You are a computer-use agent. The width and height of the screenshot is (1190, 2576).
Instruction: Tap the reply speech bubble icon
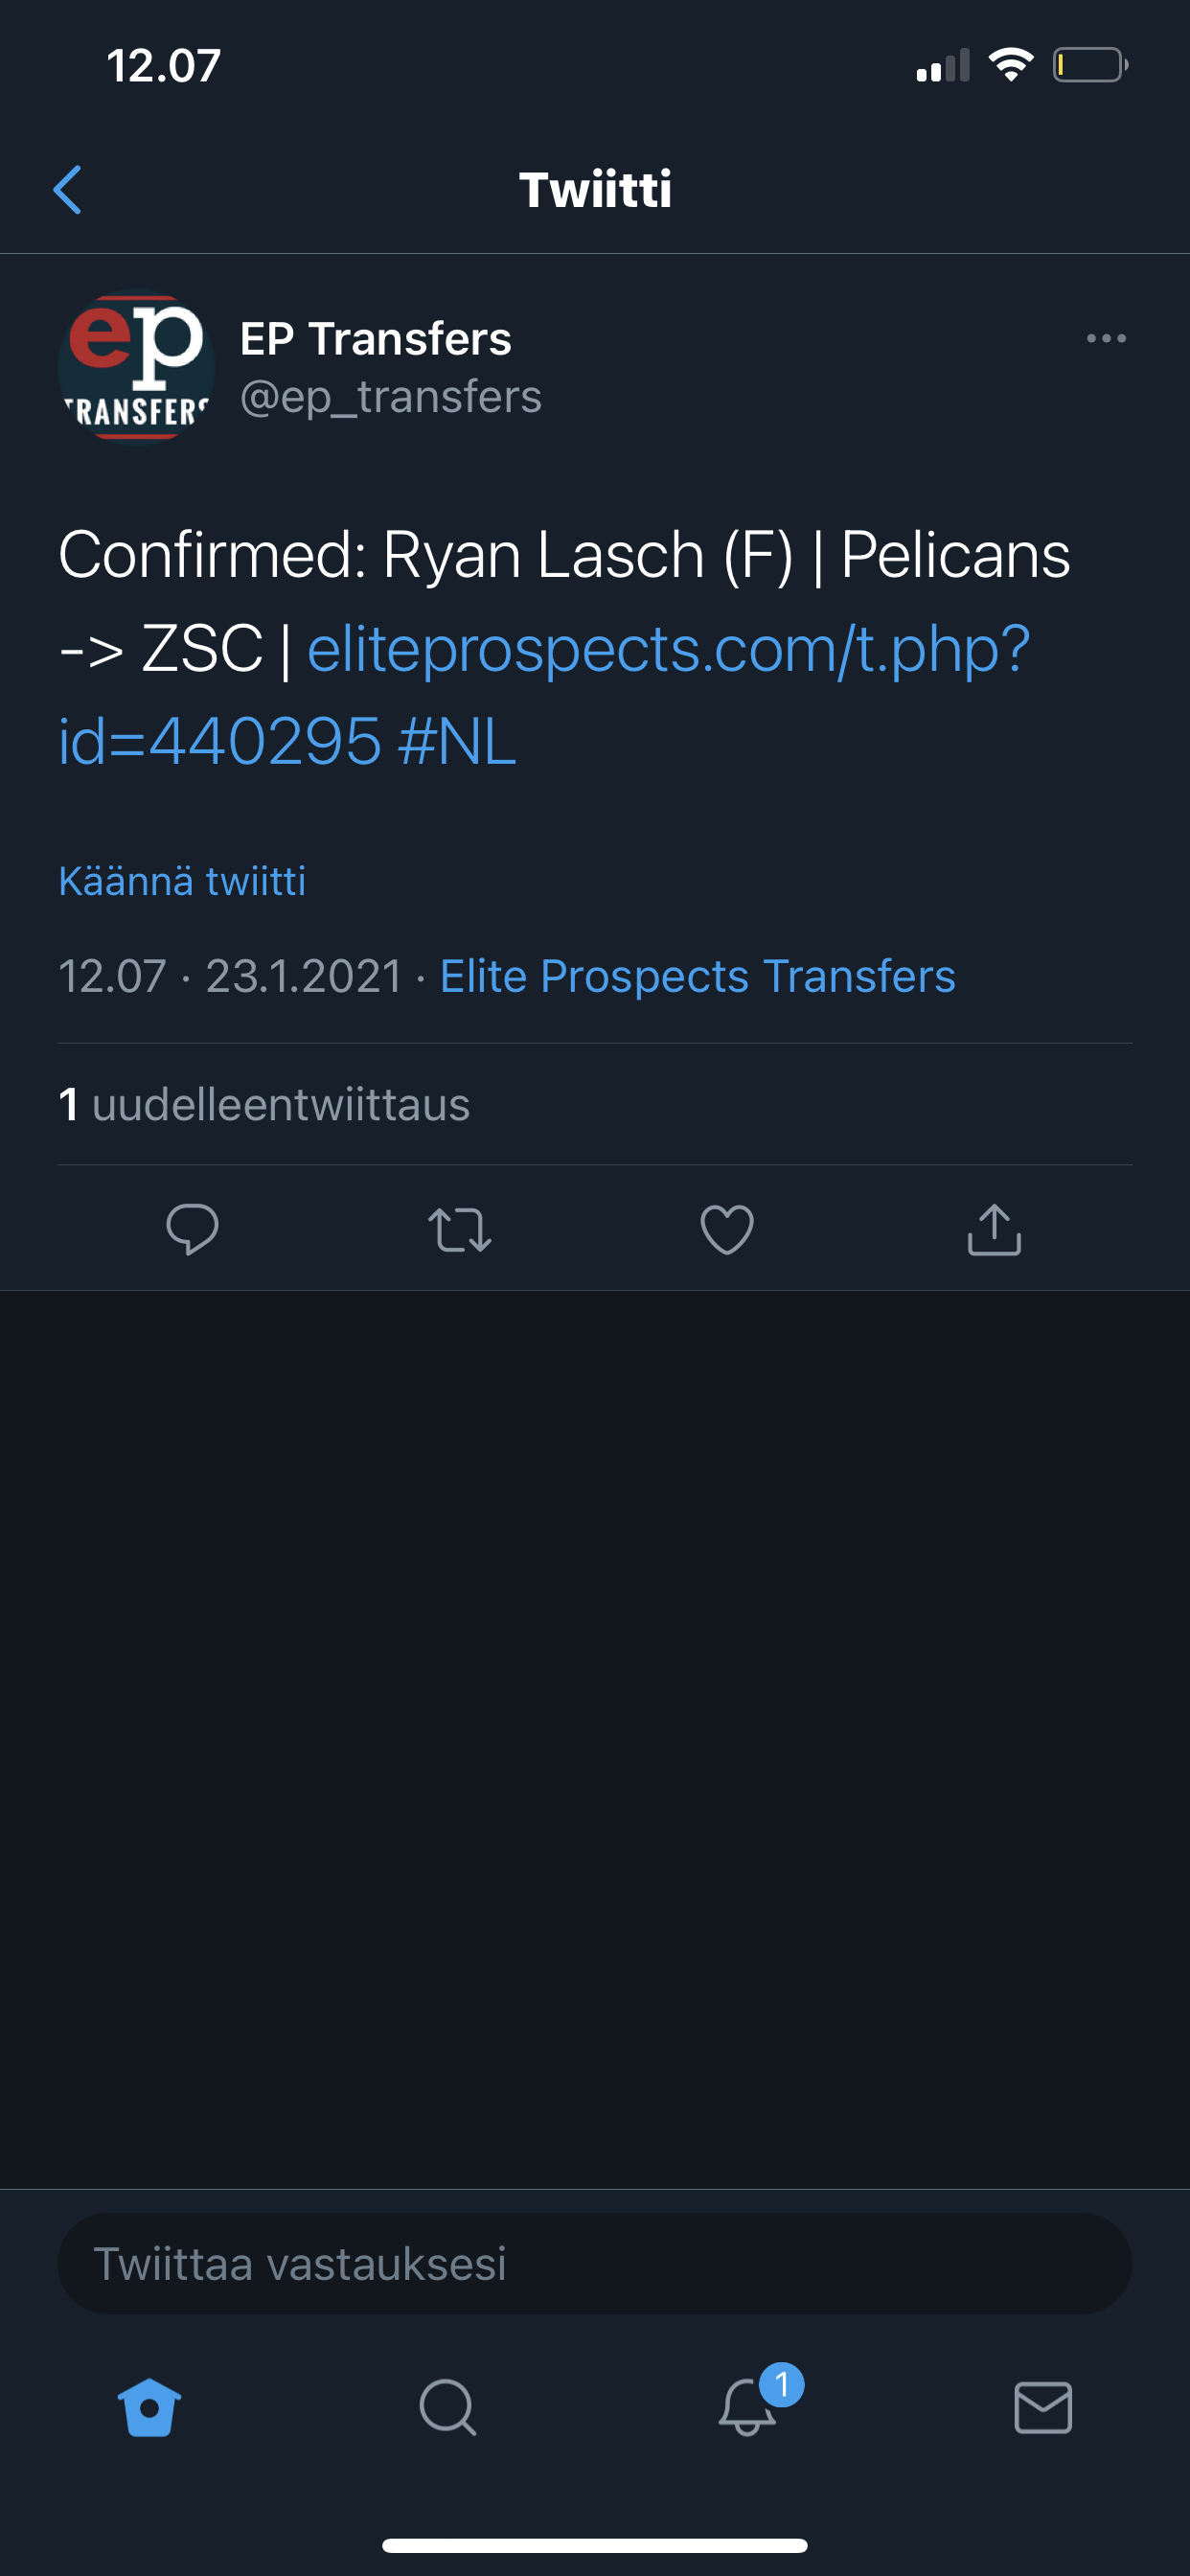pyautogui.click(x=192, y=1229)
